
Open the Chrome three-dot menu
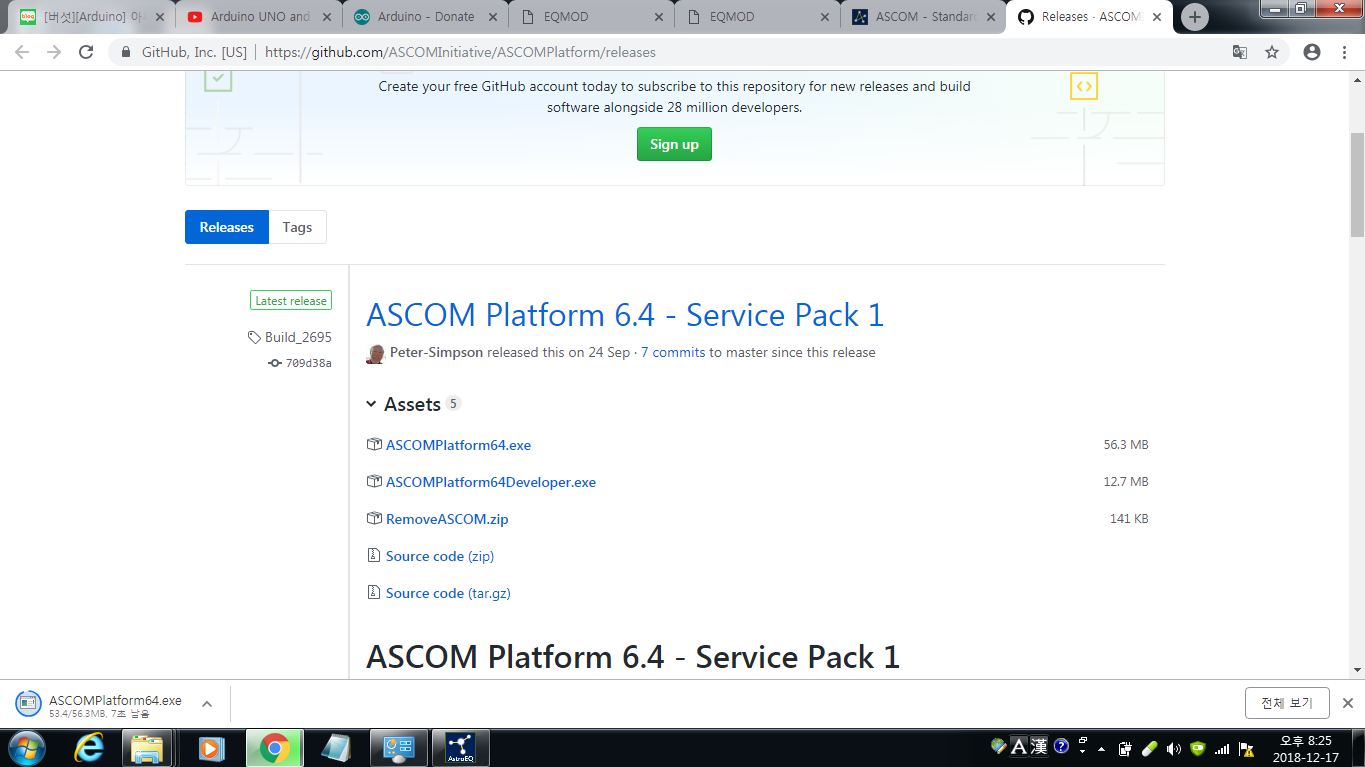point(1344,52)
